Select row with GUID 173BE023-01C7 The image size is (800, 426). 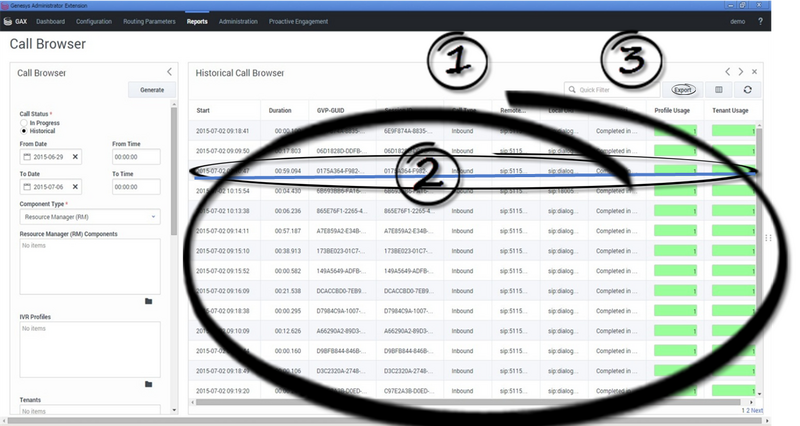472,251
